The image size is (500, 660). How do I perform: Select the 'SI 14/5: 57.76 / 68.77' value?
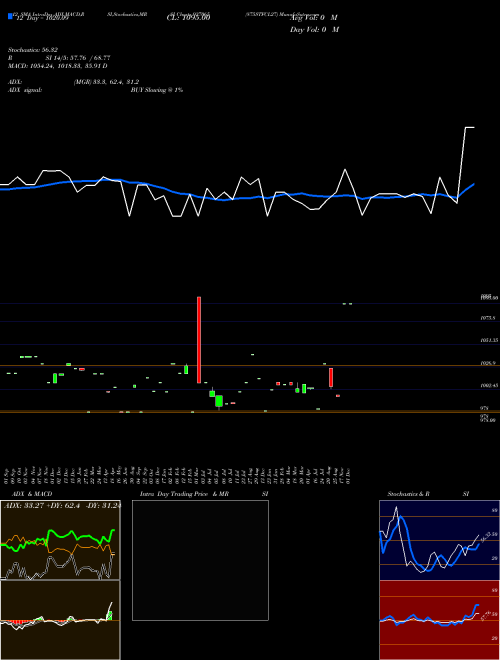[78, 59]
